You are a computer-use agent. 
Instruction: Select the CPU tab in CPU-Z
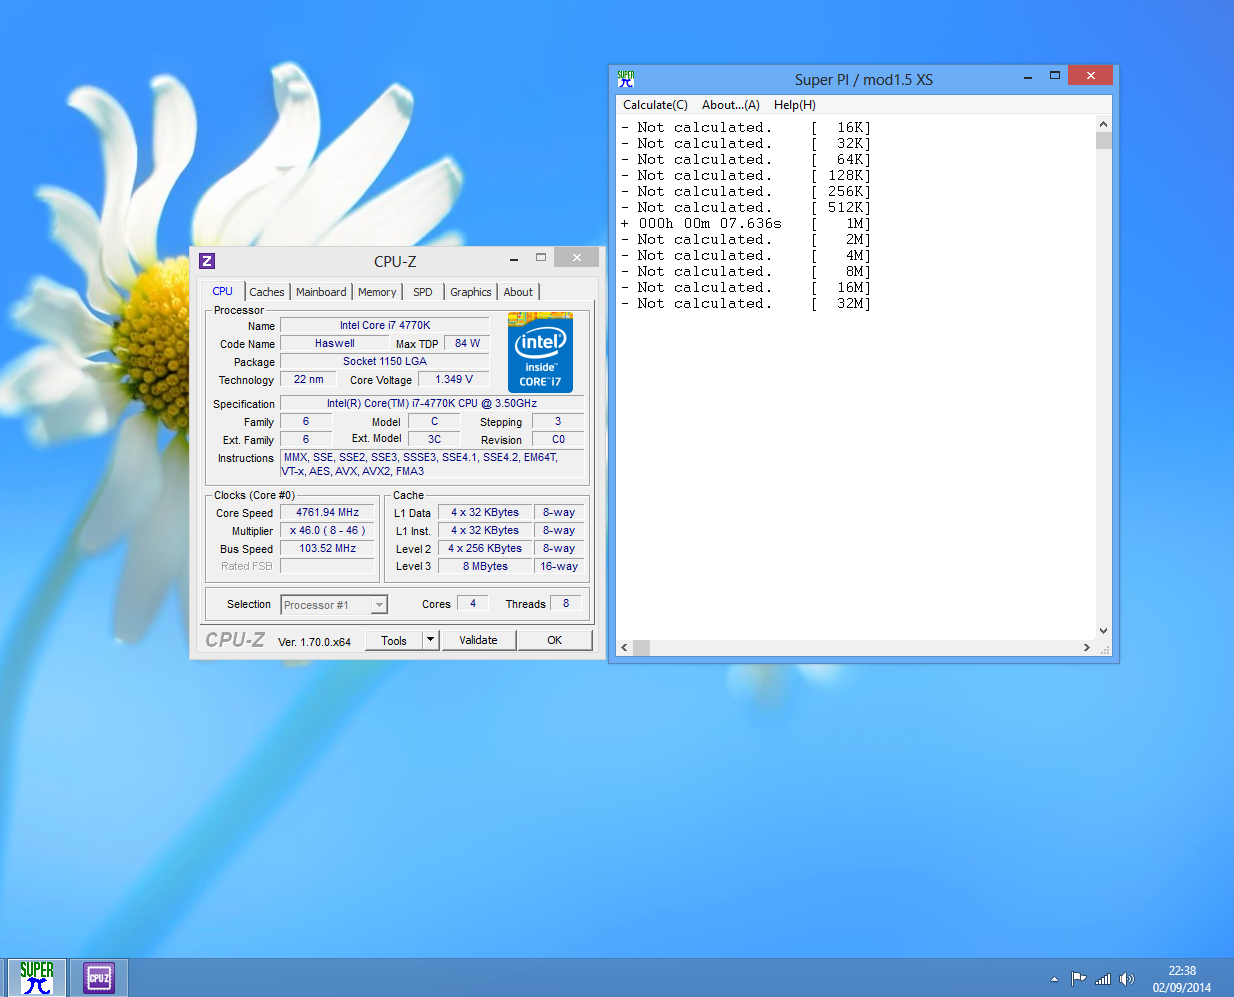click(222, 291)
